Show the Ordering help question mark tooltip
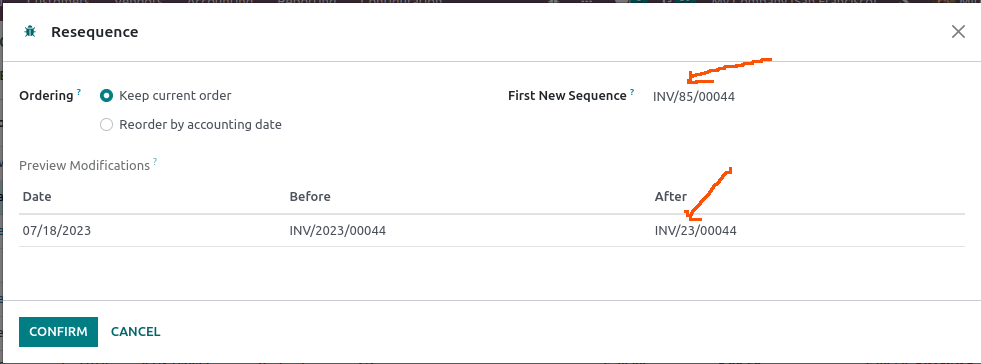This screenshot has width=981, height=364. pos(79,92)
